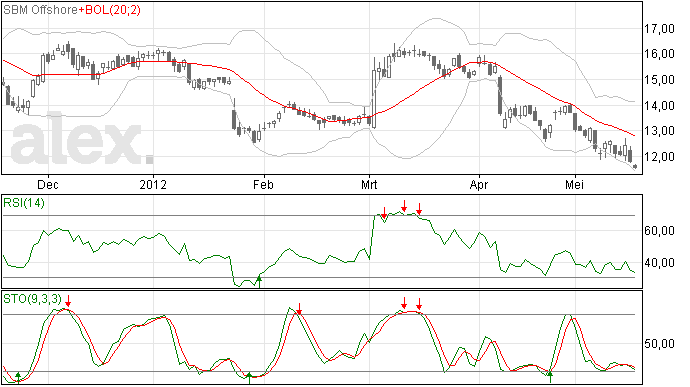This screenshot has height=387, width=690.
Task: Select the 40,00 RSI axis value
Action: pyautogui.click(x=659, y=263)
